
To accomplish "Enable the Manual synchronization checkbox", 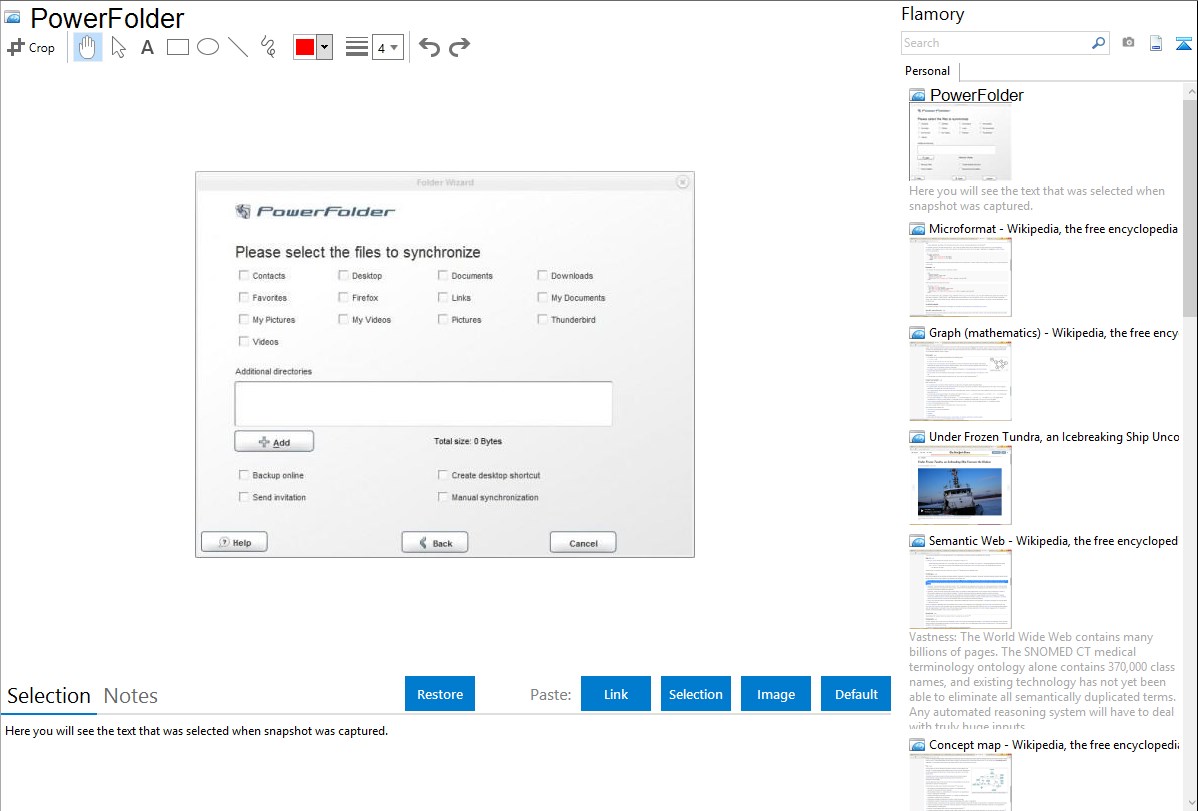I will click(442, 497).
